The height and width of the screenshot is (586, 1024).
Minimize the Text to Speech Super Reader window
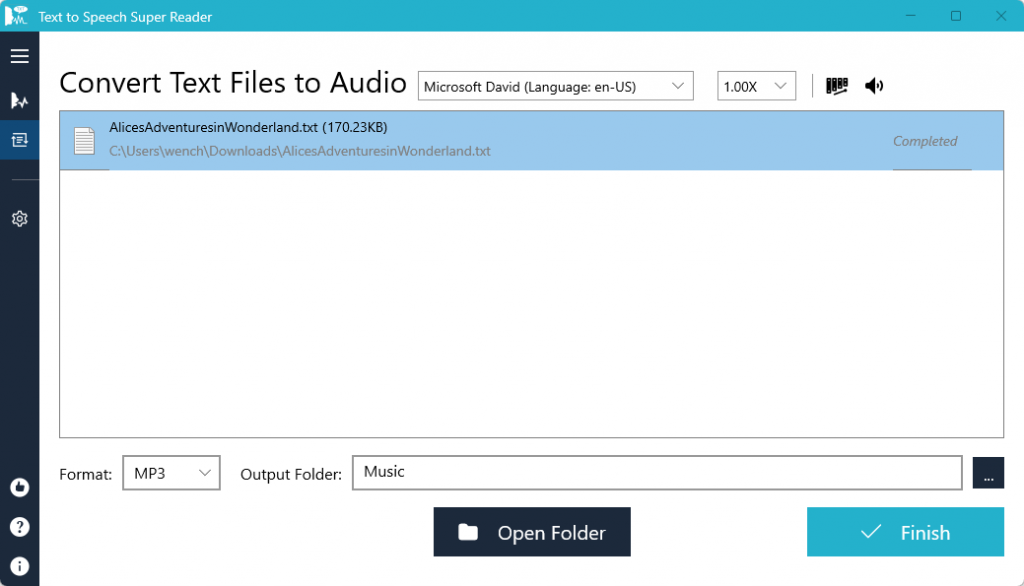(x=910, y=16)
